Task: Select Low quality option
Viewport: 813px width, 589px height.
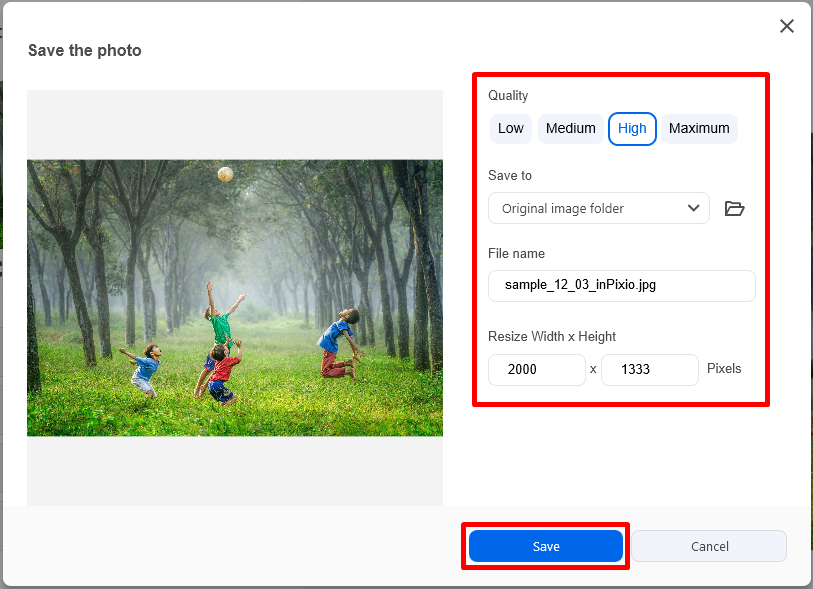Action: click(x=511, y=129)
